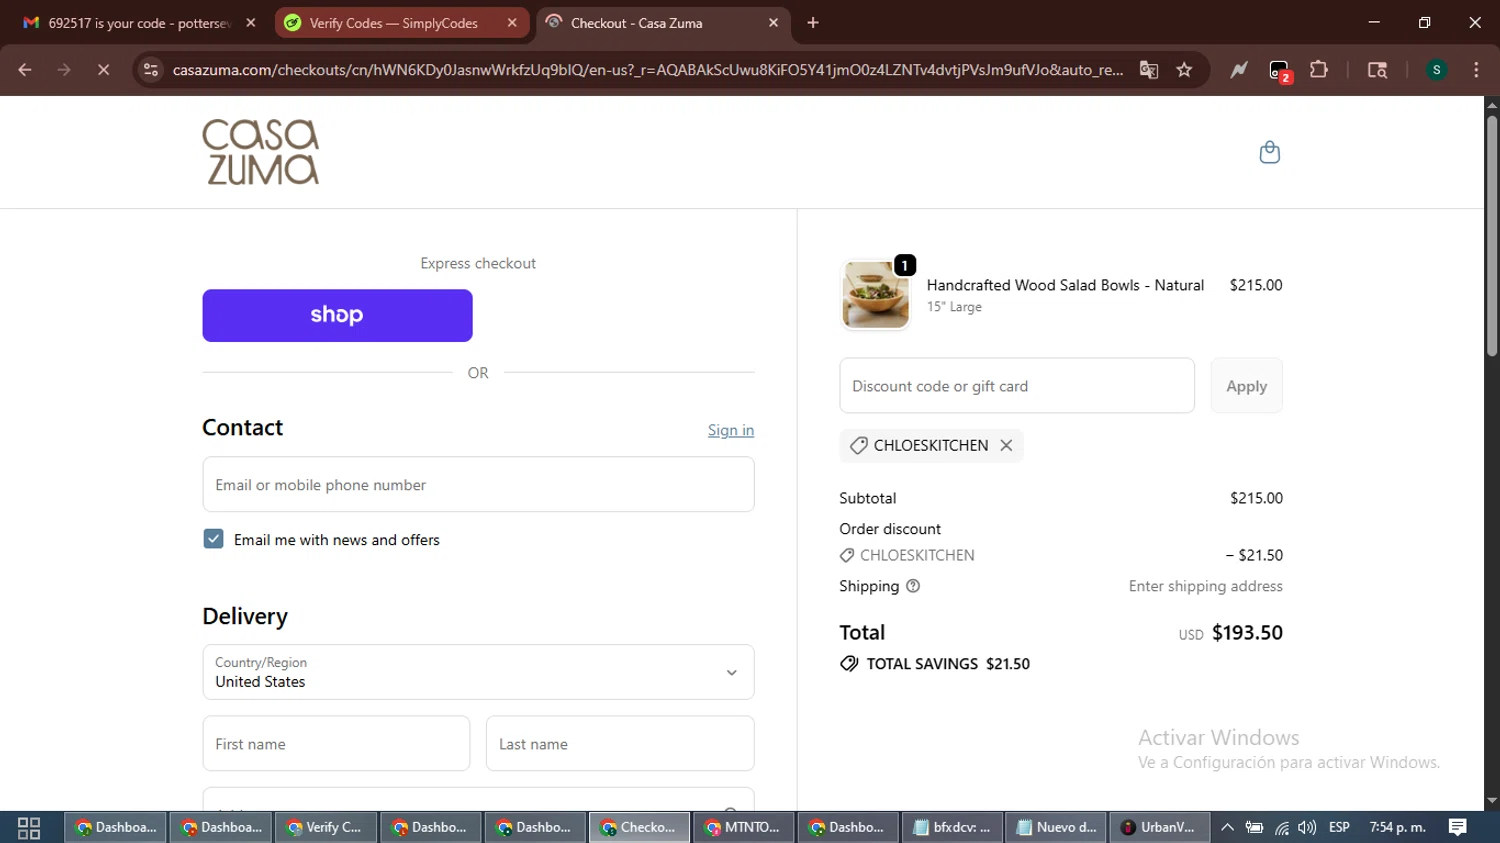Show hidden system tray icons
This screenshot has width=1500, height=843.
[x=1227, y=828]
